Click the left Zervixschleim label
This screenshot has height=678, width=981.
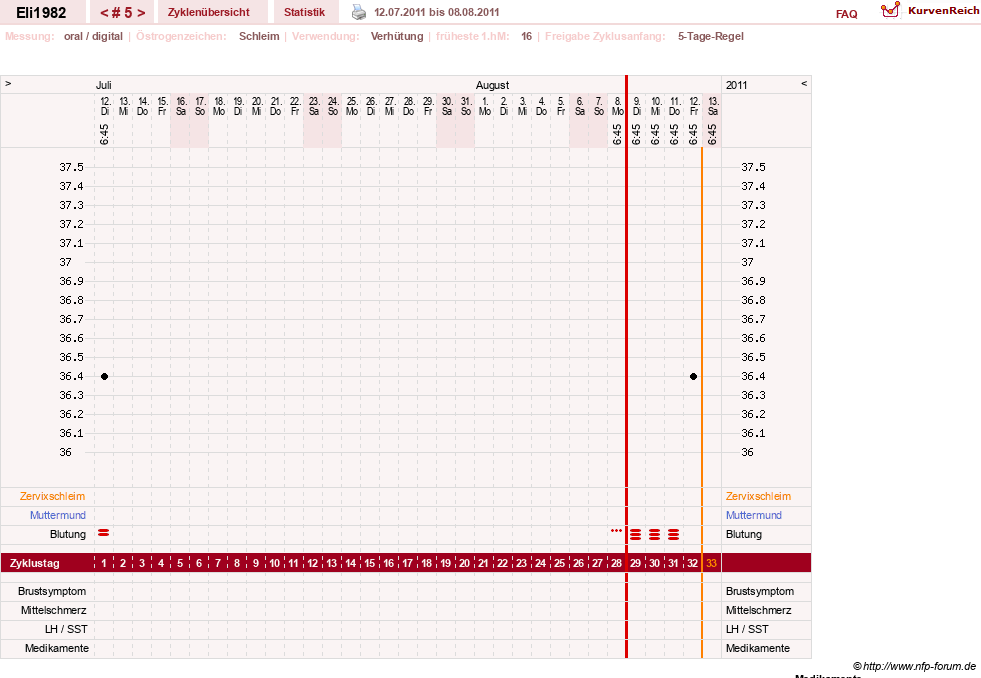[53, 496]
